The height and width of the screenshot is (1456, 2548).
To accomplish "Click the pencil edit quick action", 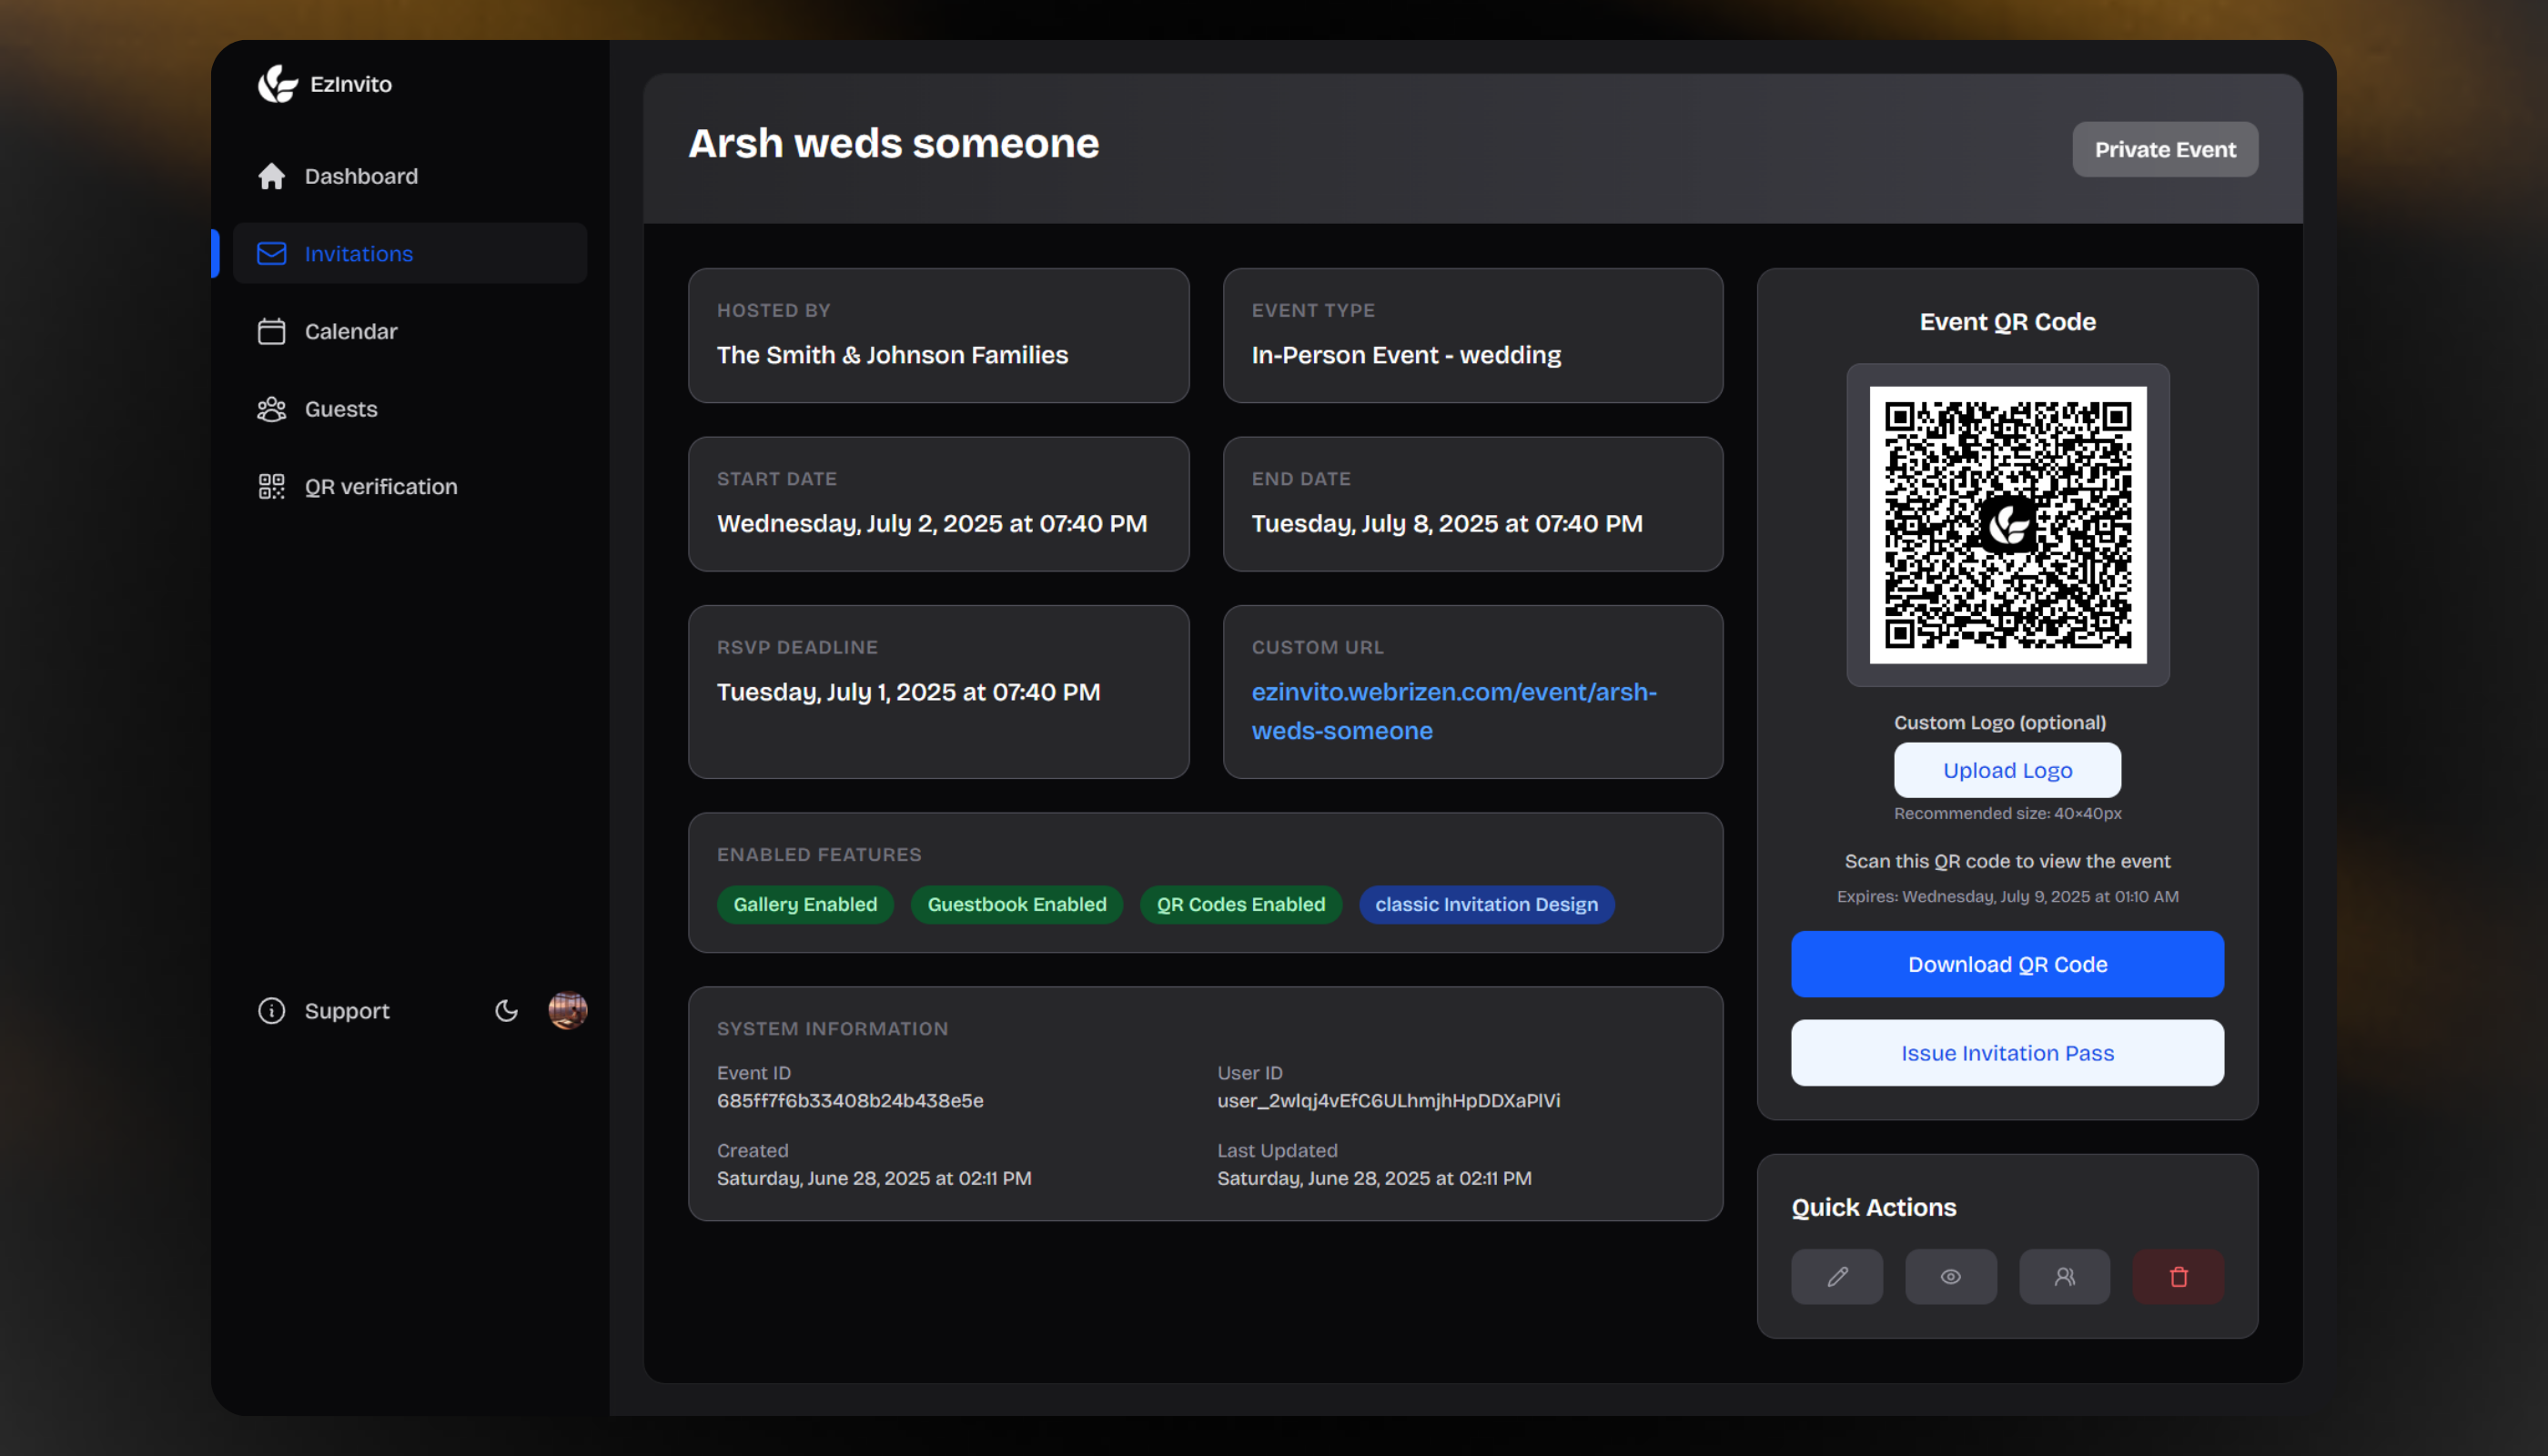I will (1837, 1277).
